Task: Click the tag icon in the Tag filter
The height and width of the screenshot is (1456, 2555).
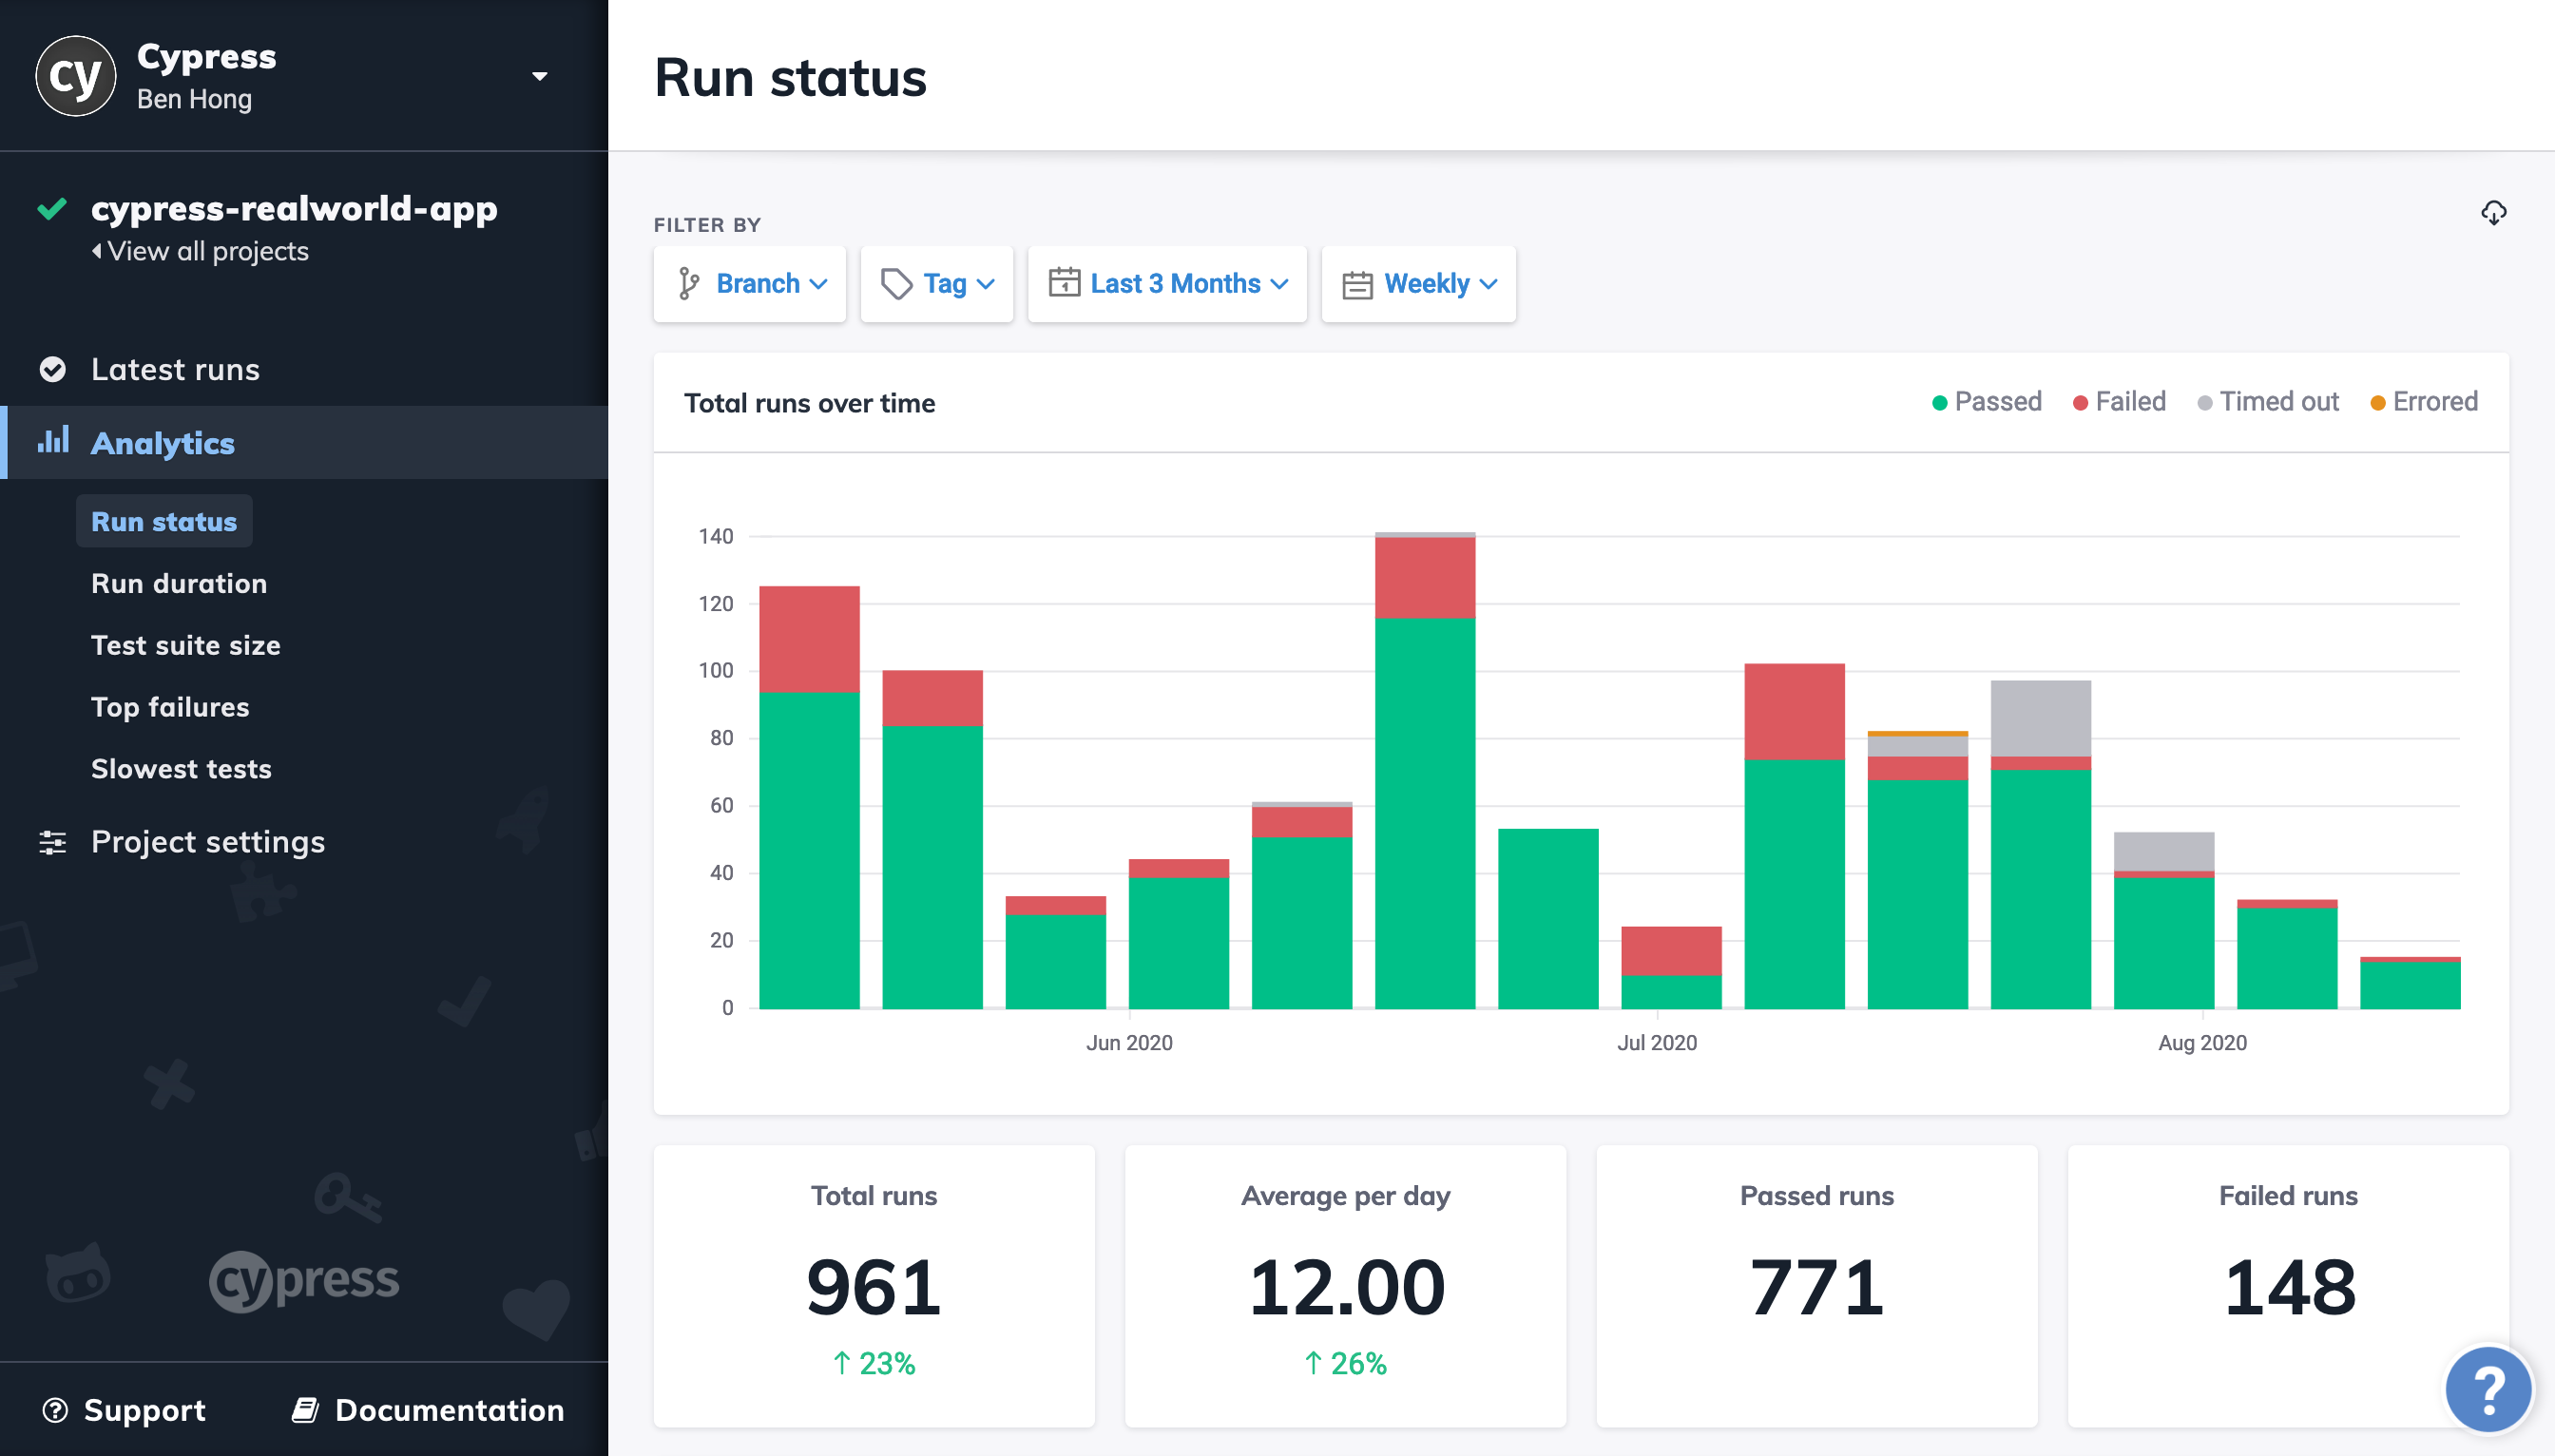Action: [x=896, y=284]
